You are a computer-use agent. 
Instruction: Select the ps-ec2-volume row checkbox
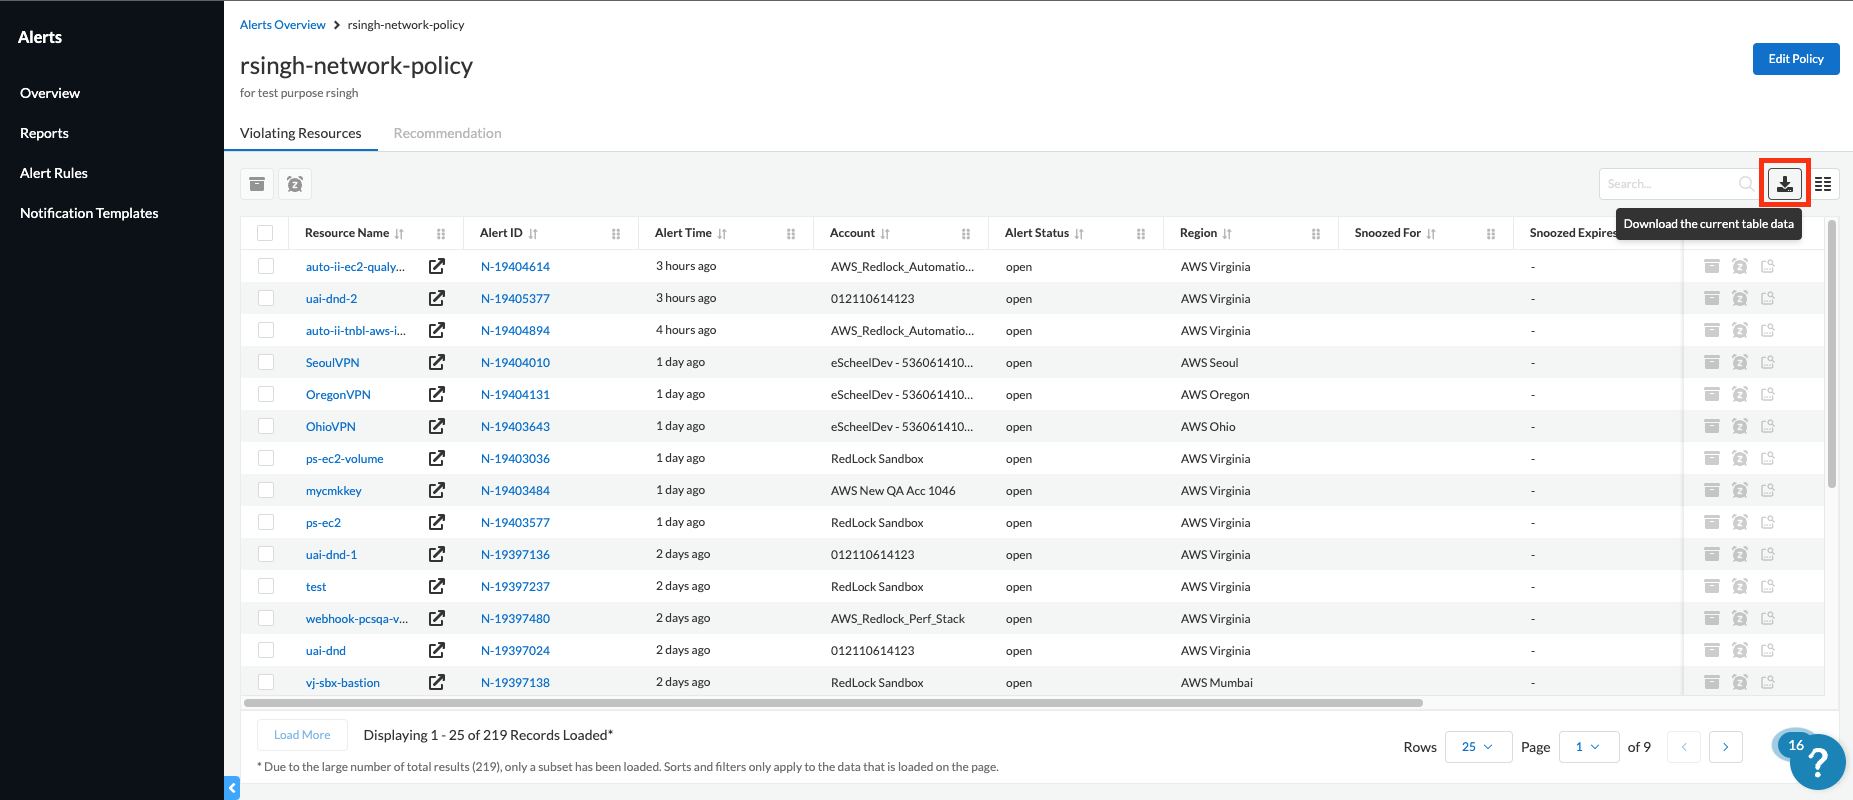[x=266, y=458]
